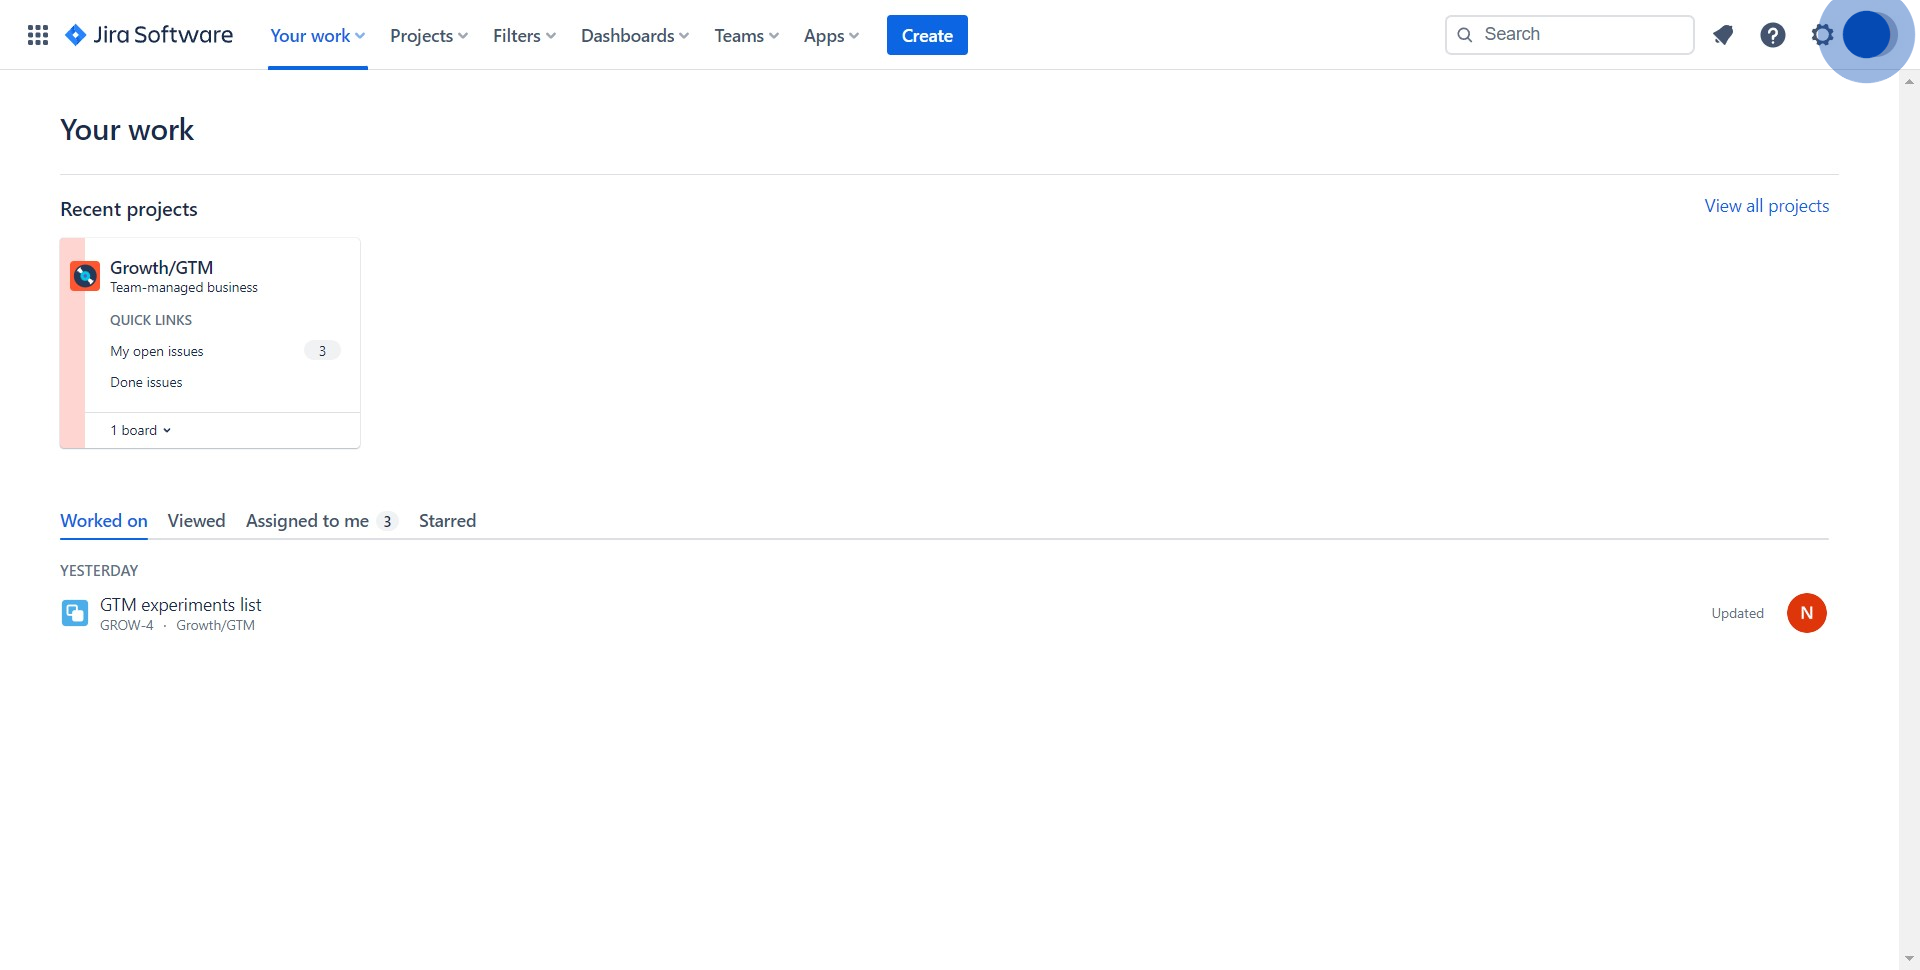The width and height of the screenshot is (1920, 970).
Task: Expand the Teams dropdown menu
Action: (x=746, y=35)
